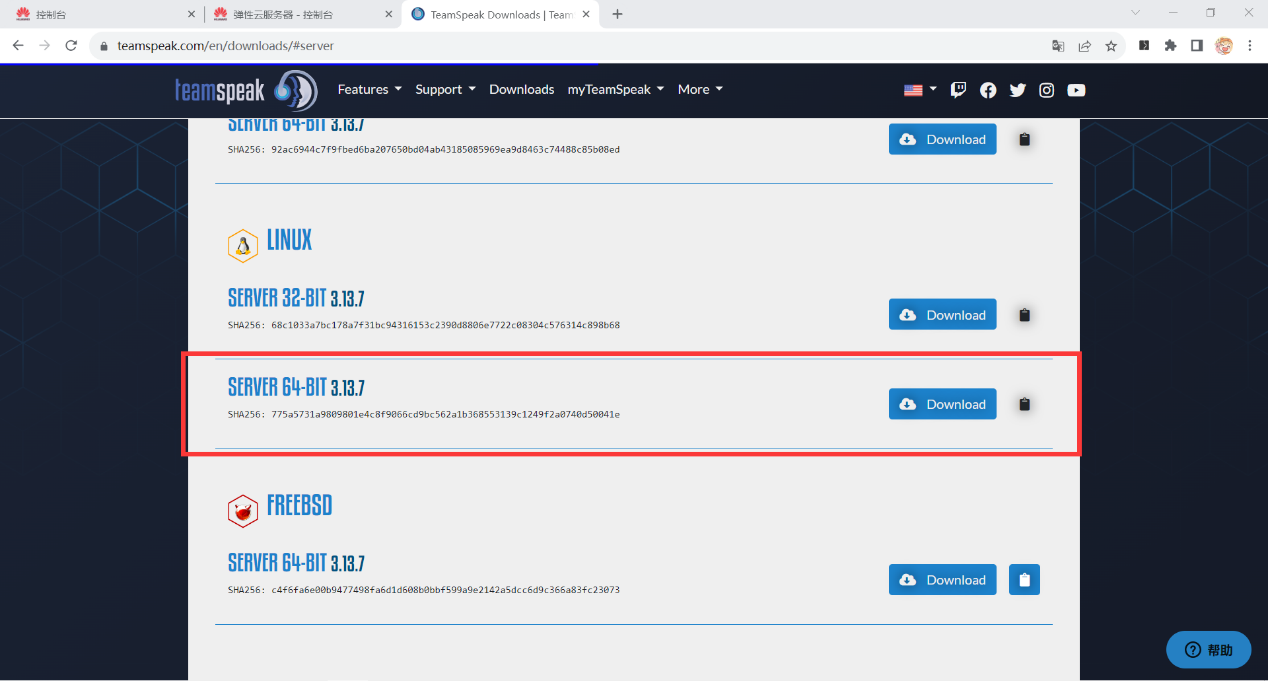This screenshot has width=1268, height=681.
Task: Toggle the browser side panel icon
Action: [x=1197, y=46]
